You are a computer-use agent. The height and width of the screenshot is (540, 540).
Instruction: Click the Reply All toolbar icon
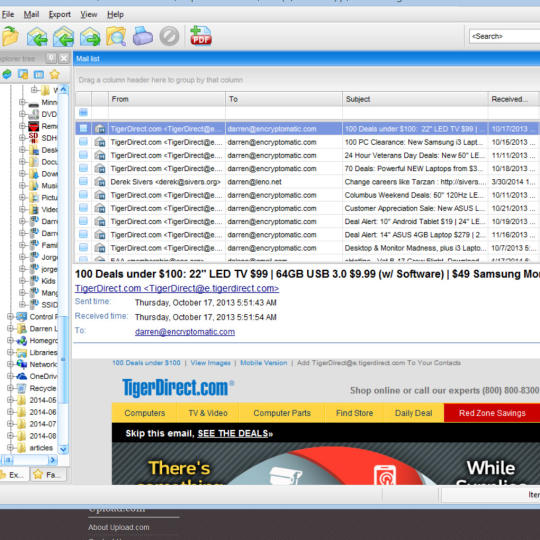click(x=63, y=36)
